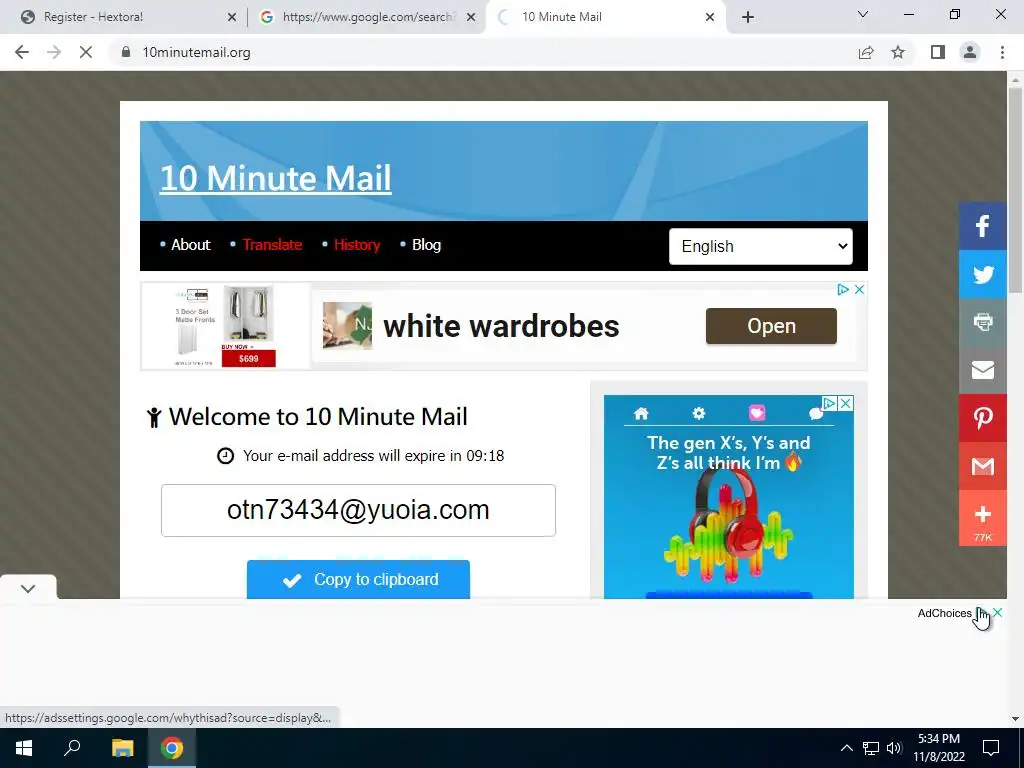Show hidden system tray icons

coord(846,748)
